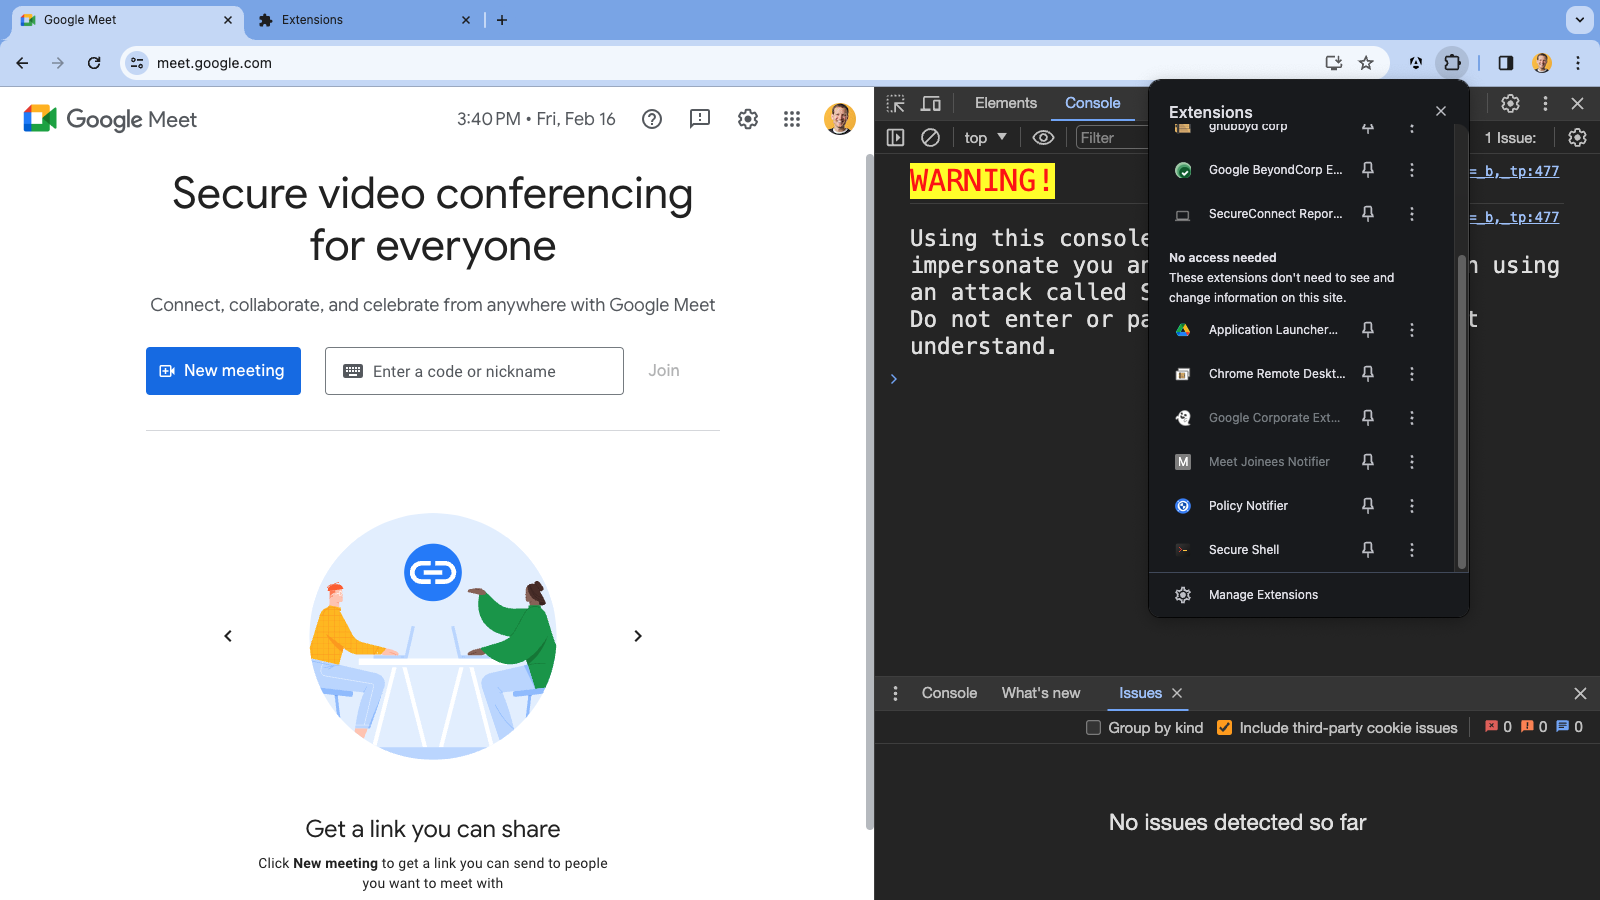
Task: Click the clear console icon
Action: [x=930, y=138]
